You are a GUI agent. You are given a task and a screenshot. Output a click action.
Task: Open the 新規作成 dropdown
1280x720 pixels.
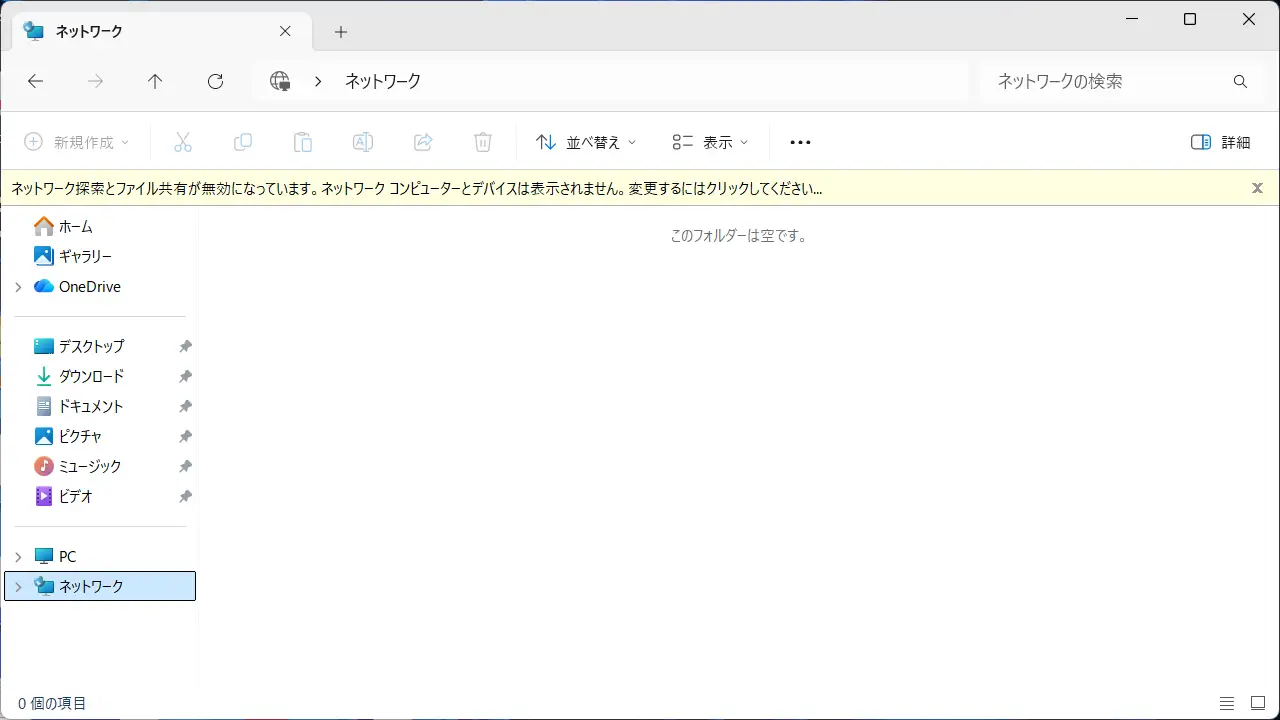77,142
